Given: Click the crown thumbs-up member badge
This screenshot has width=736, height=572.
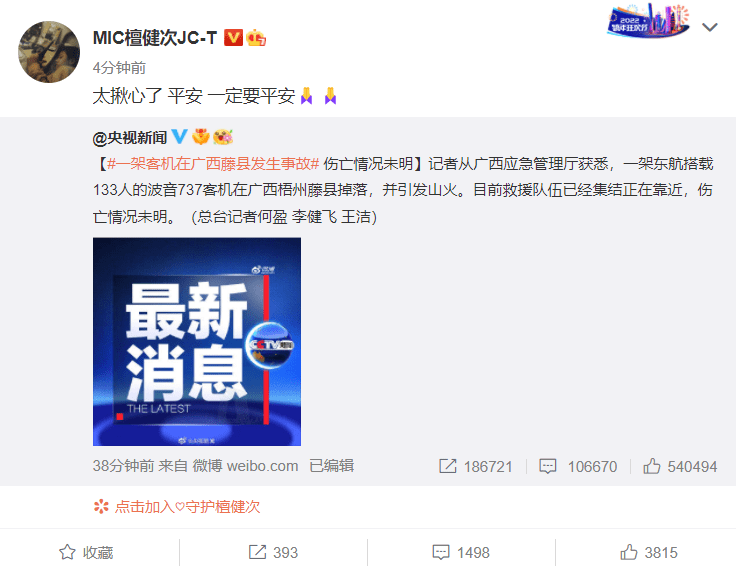Looking at the screenshot, I should coord(256,38).
